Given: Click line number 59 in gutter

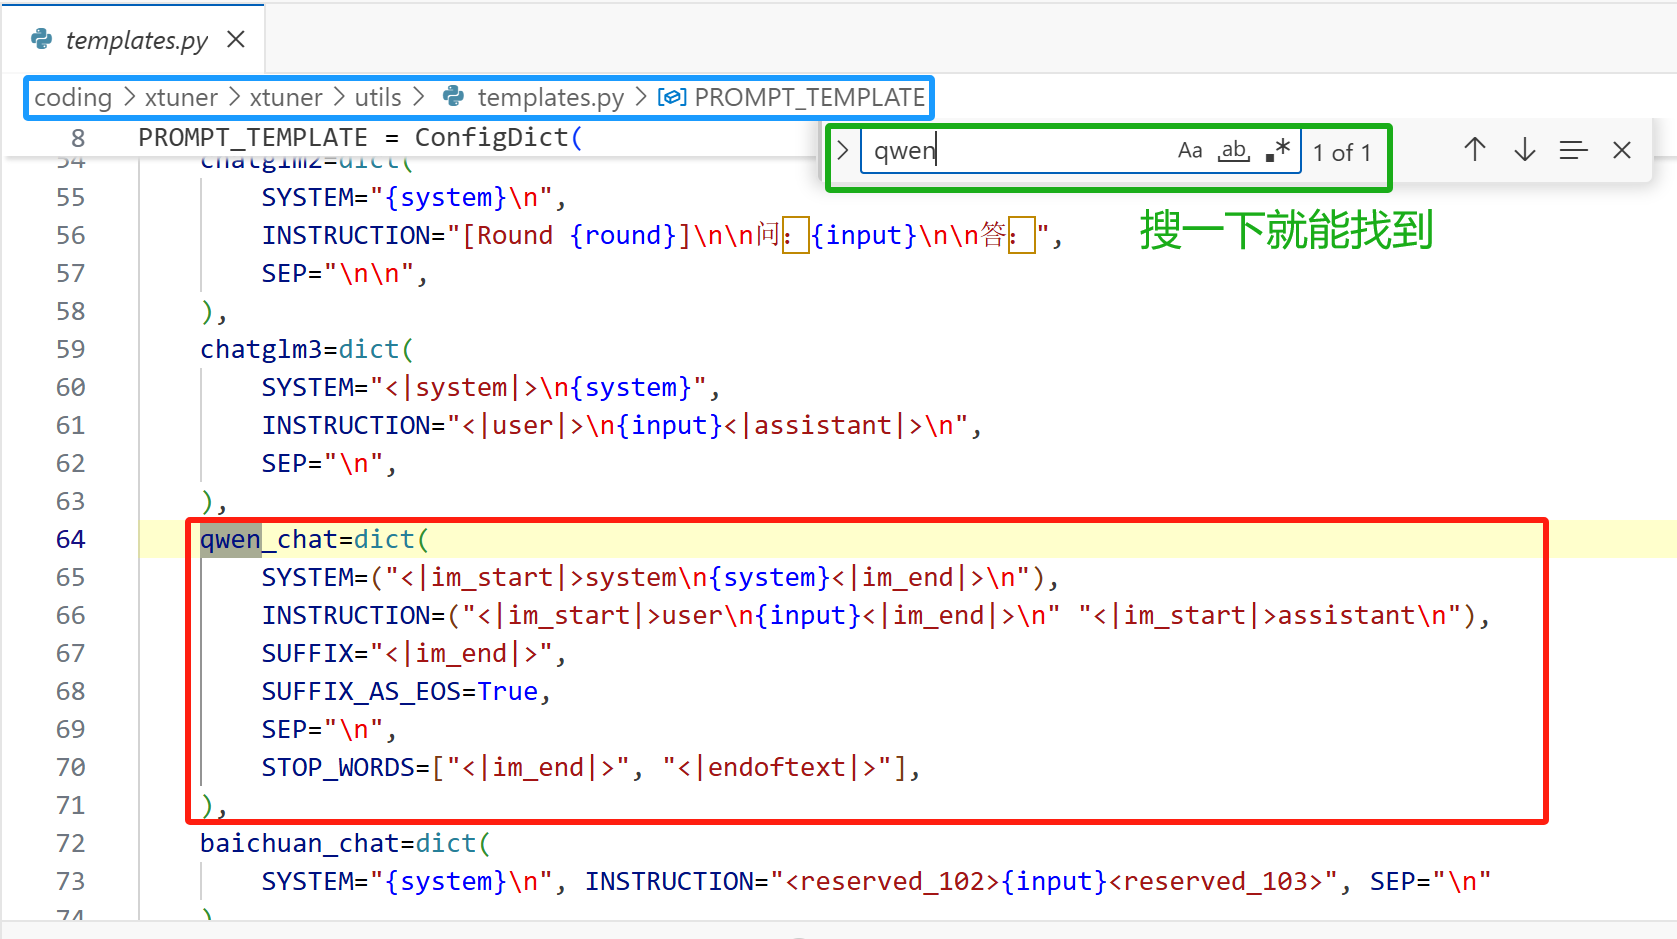Looking at the screenshot, I should coord(71,349).
